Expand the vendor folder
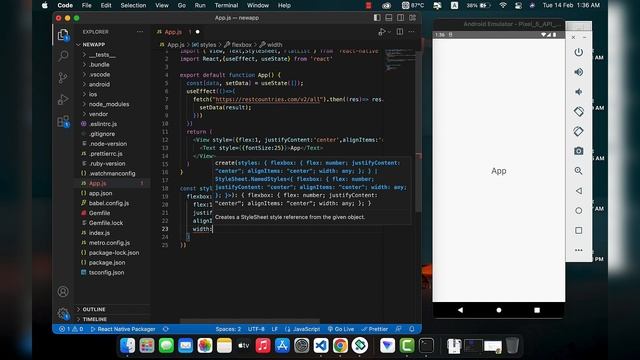640x360 pixels. pyautogui.click(x=98, y=114)
